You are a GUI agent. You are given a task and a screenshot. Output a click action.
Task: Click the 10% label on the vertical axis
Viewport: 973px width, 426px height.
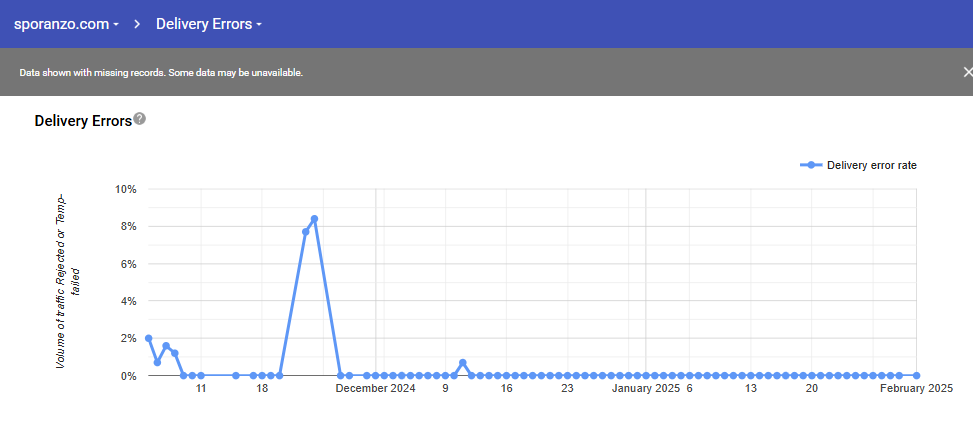(126, 189)
